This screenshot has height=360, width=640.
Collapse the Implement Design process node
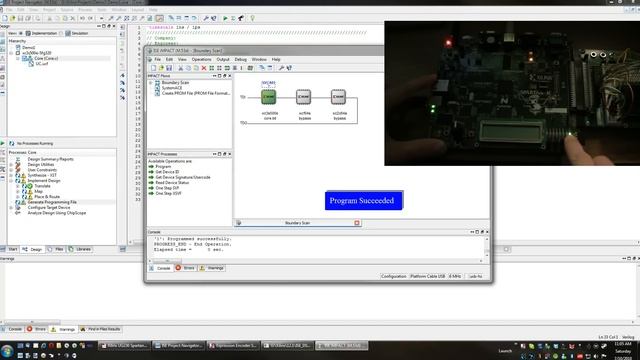[x=11, y=180]
